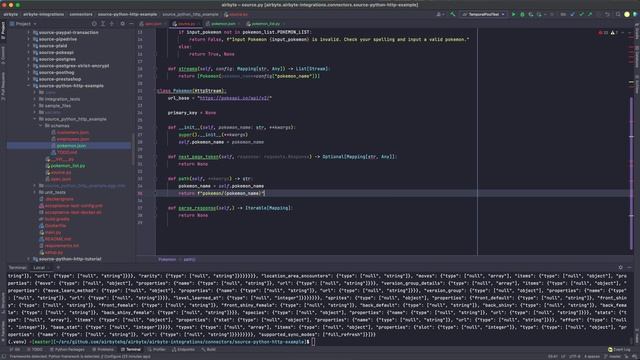This screenshot has width=640, height=360.
Task: Click the Git push arrow icon
Action: 590,14
